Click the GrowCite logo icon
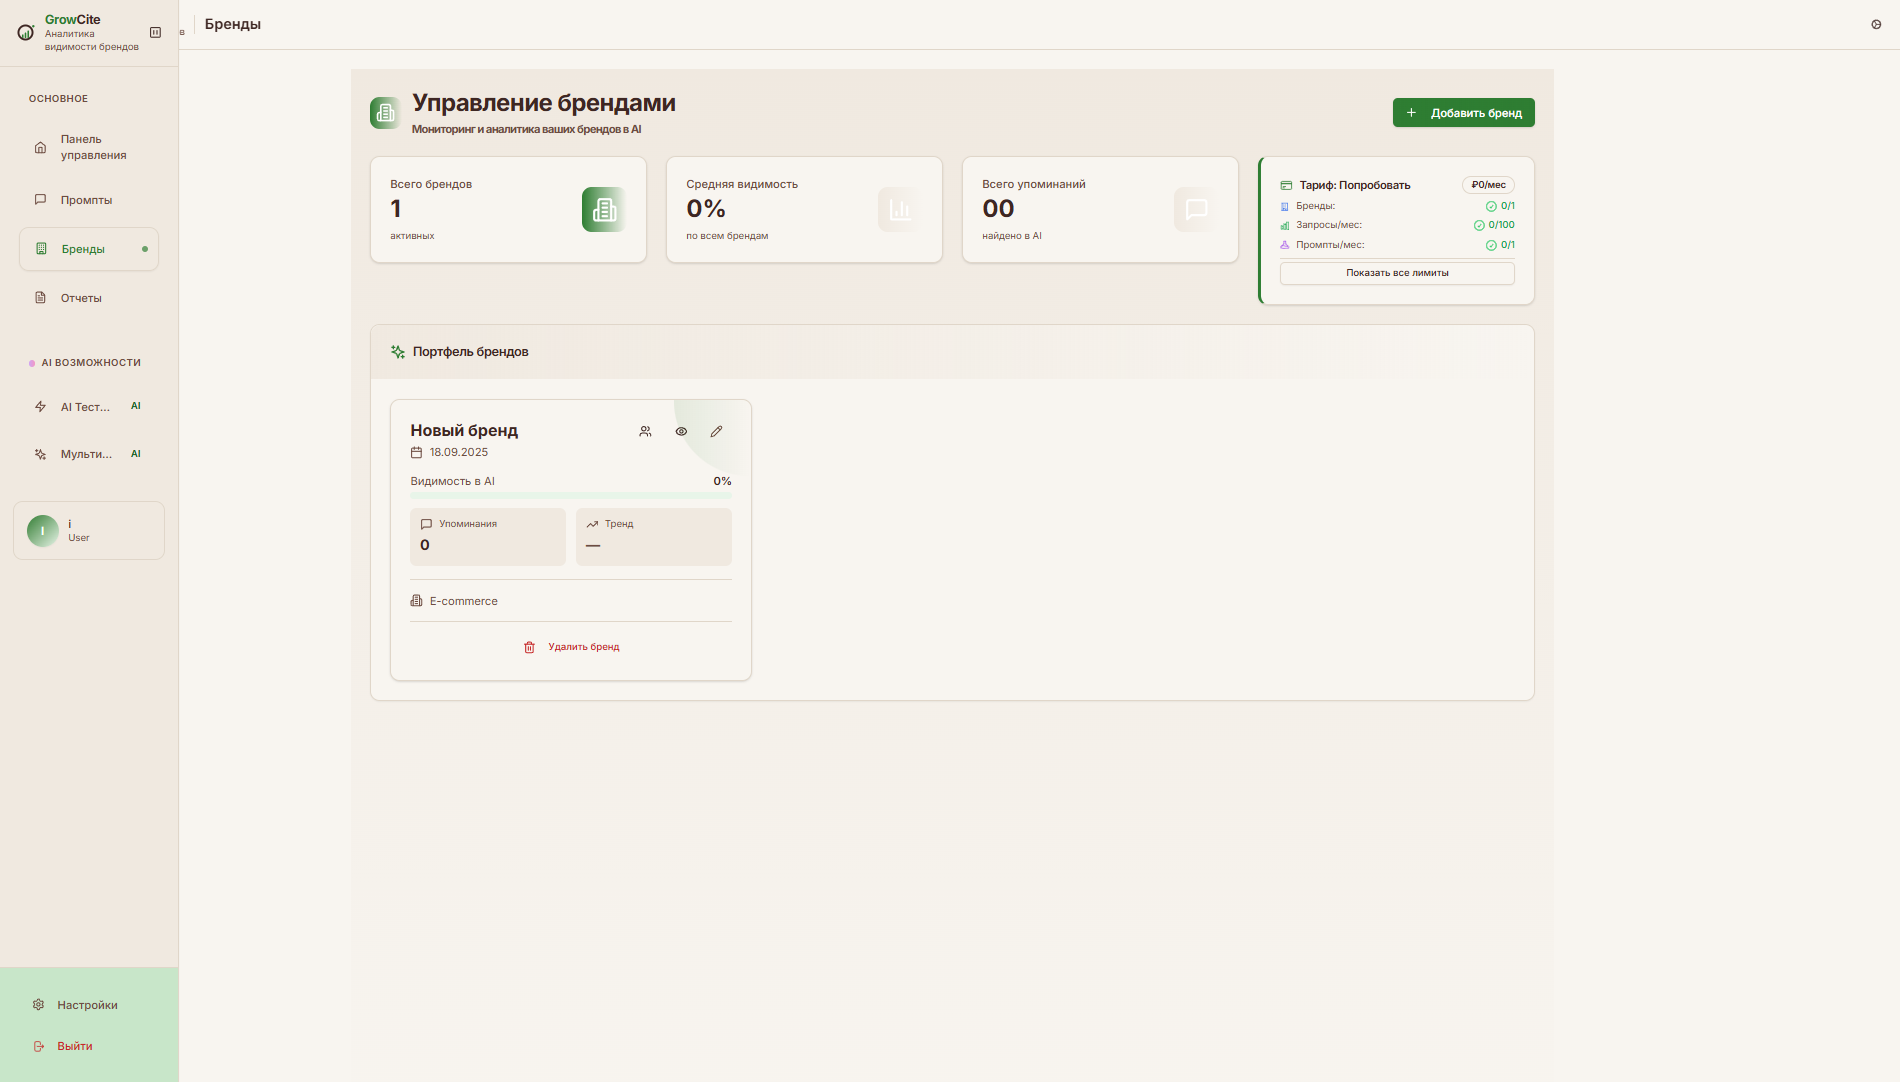1900x1082 pixels. tap(26, 32)
